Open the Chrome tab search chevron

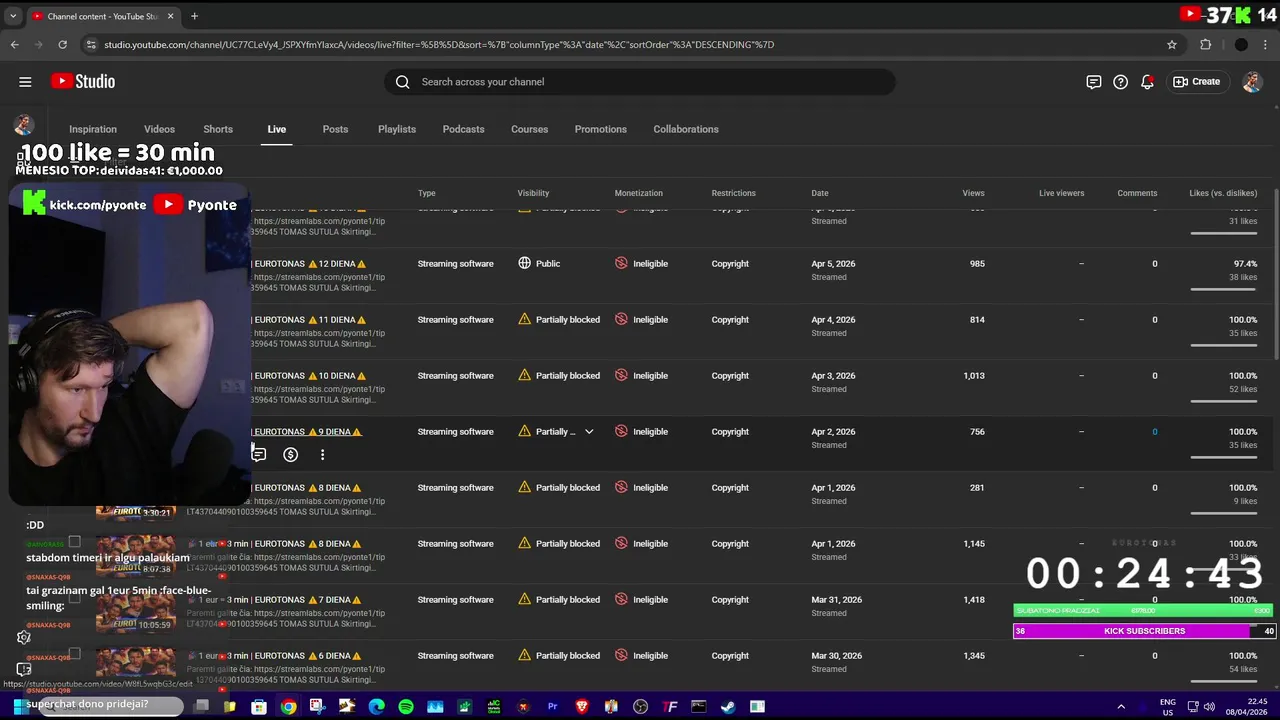click(13, 16)
